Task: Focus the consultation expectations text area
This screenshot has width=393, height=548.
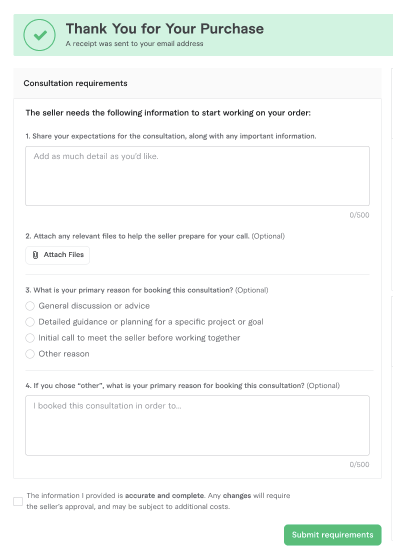Action: [x=198, y=176]
